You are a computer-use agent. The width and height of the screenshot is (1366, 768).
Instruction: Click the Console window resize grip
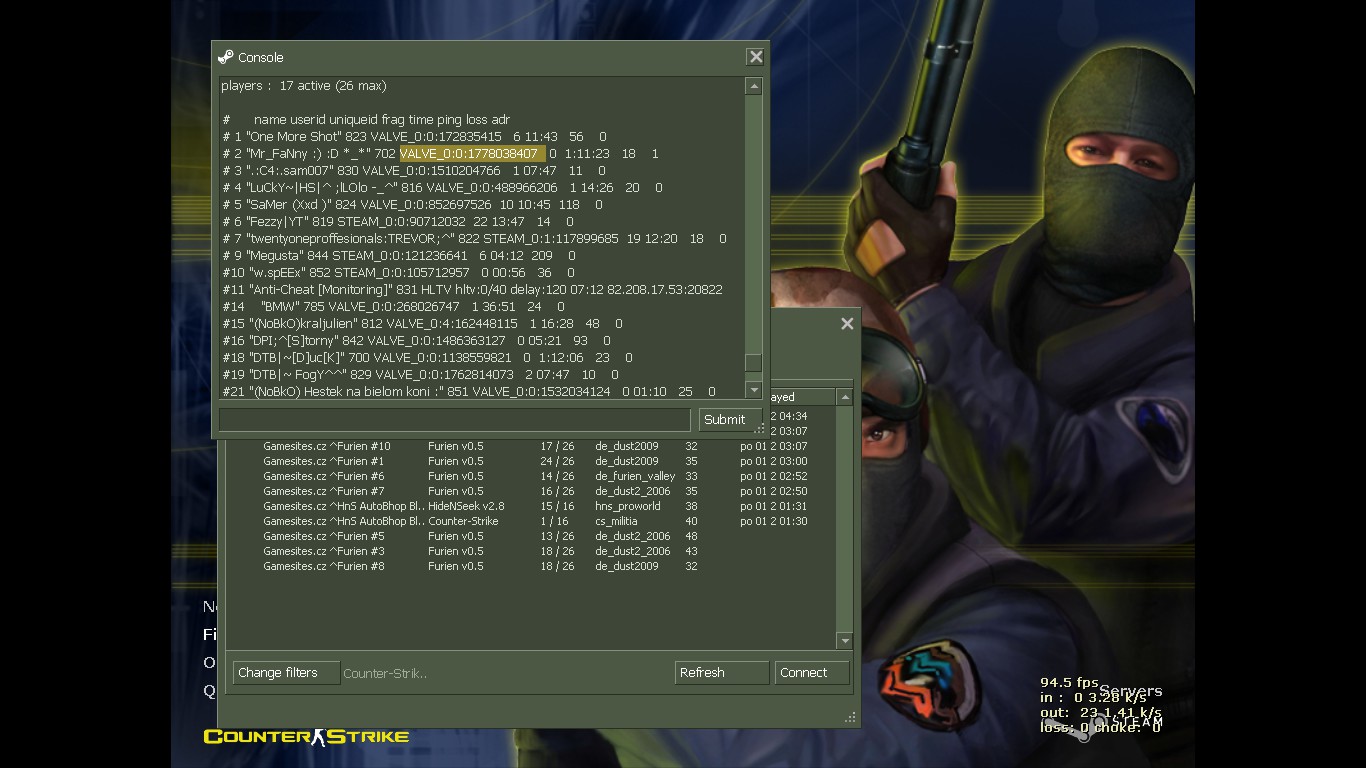tap(760, 429)
